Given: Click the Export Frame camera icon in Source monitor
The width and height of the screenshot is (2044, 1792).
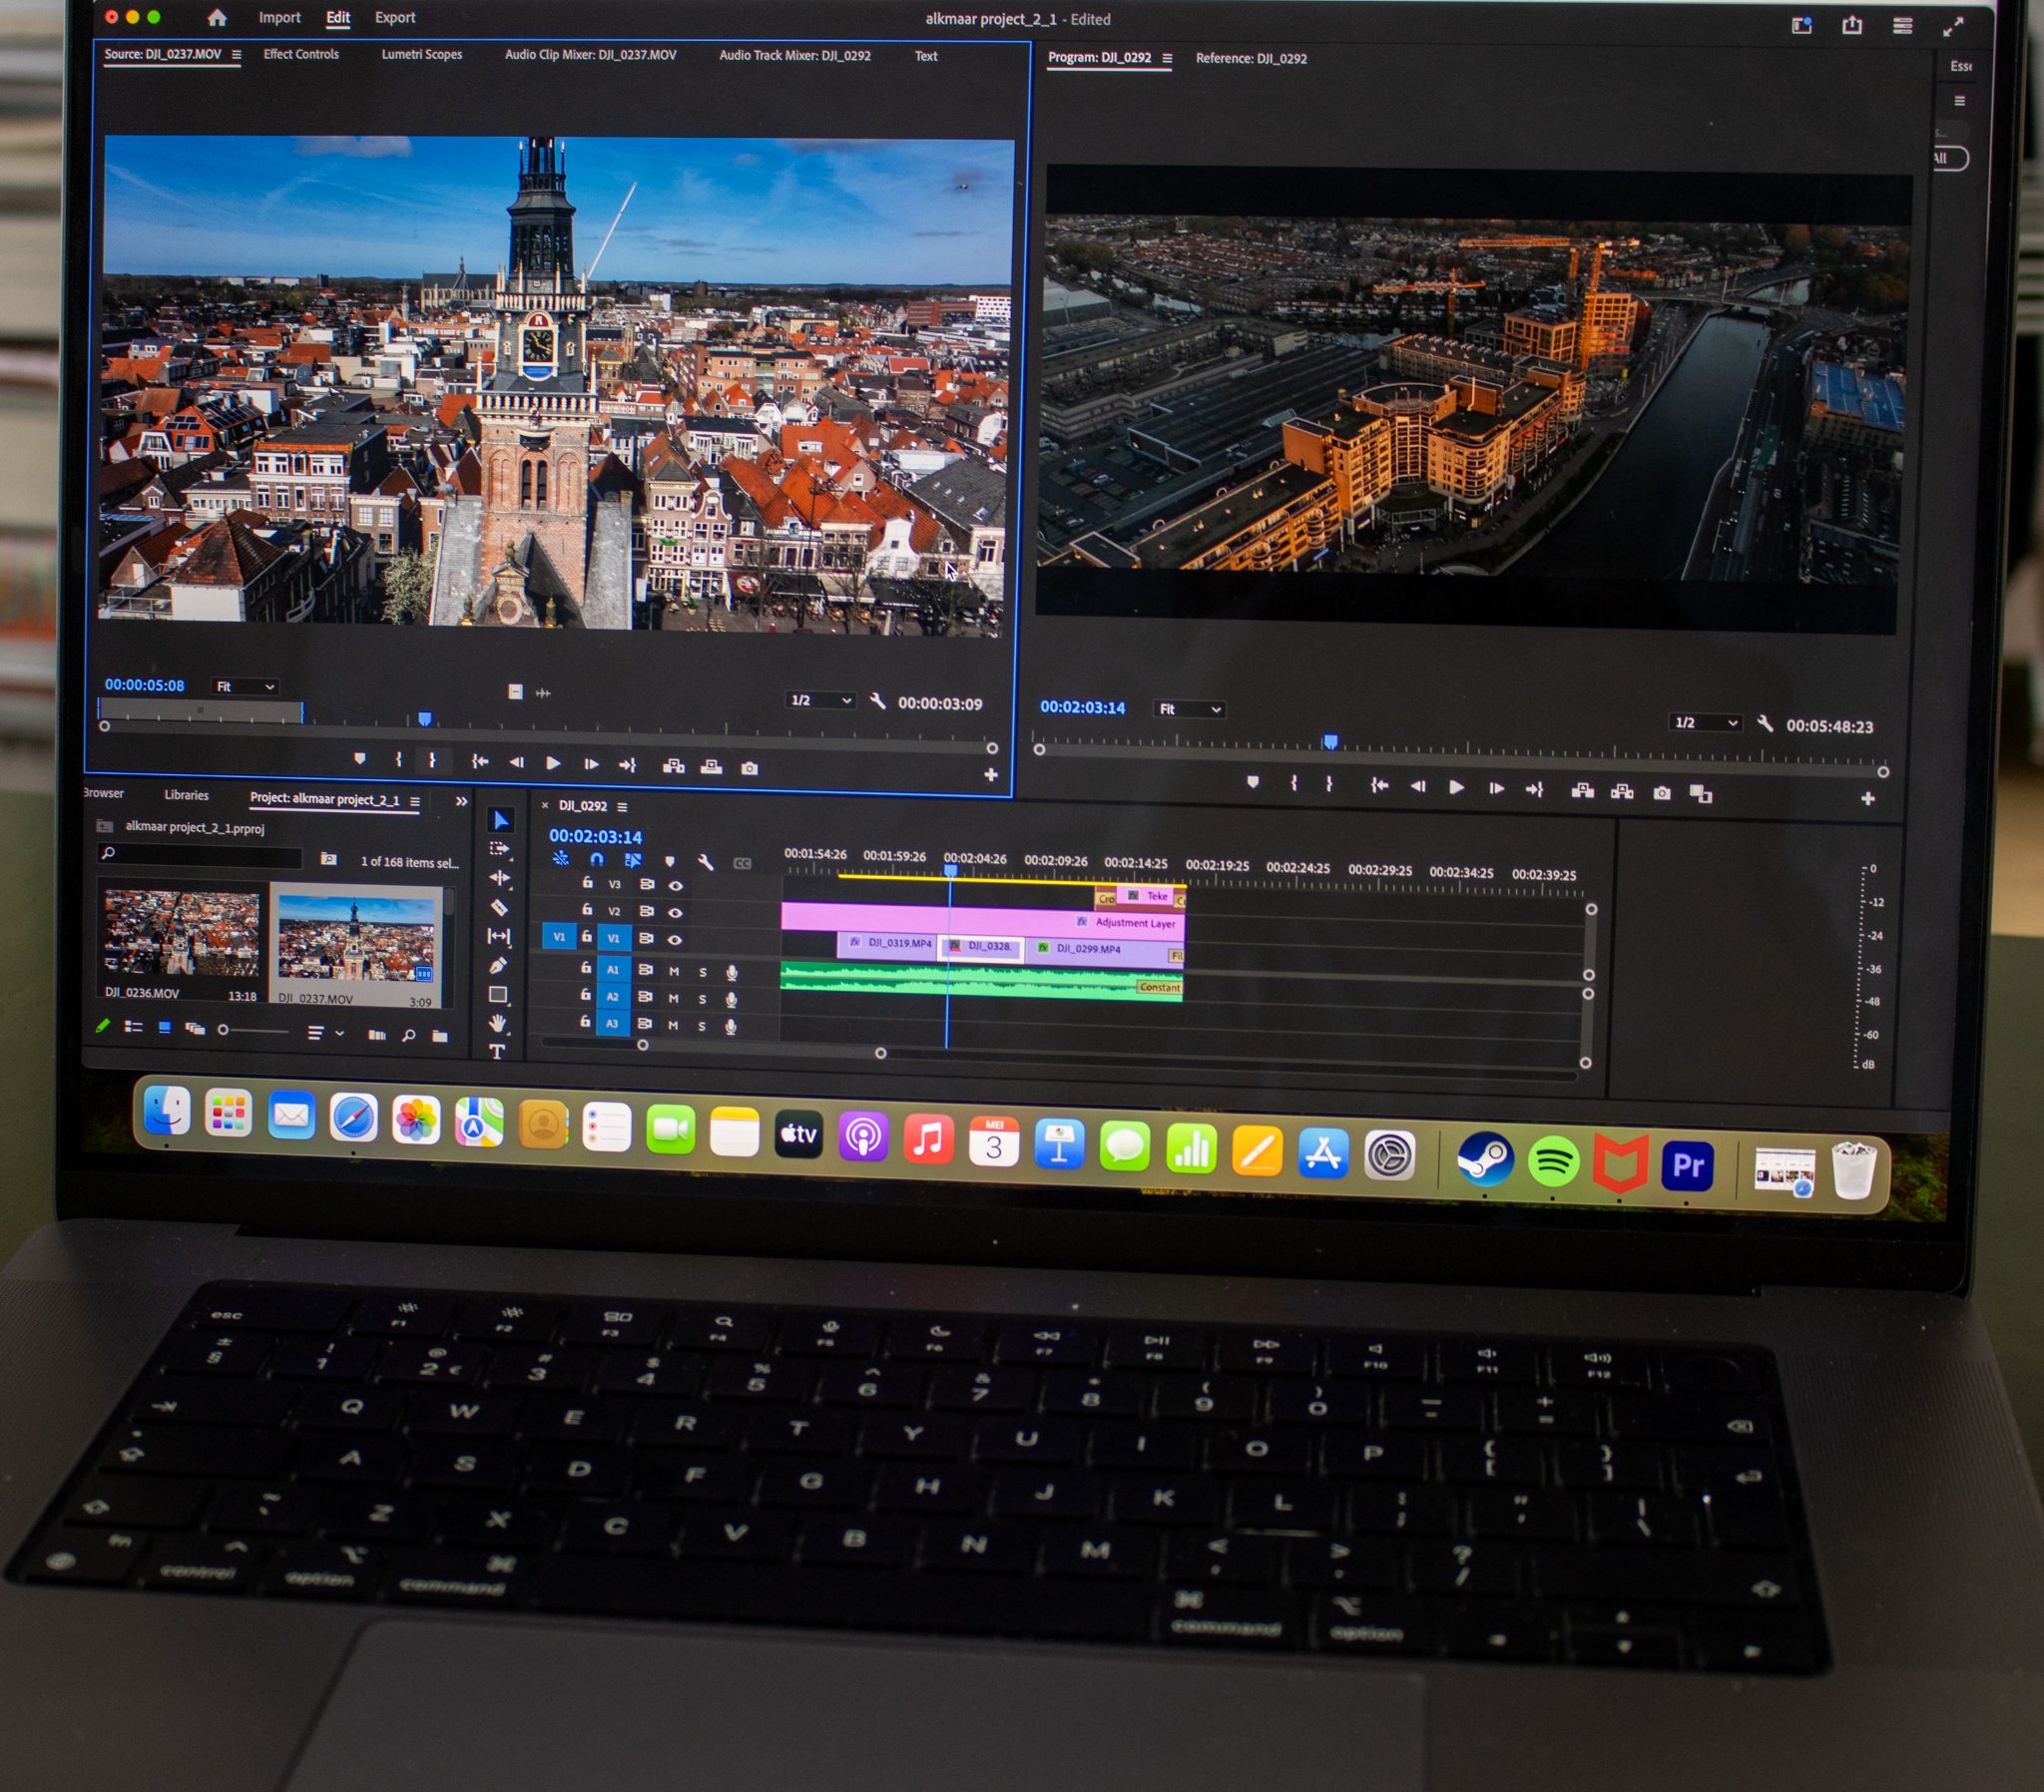Looking at the screenshot, I should 749,768.
